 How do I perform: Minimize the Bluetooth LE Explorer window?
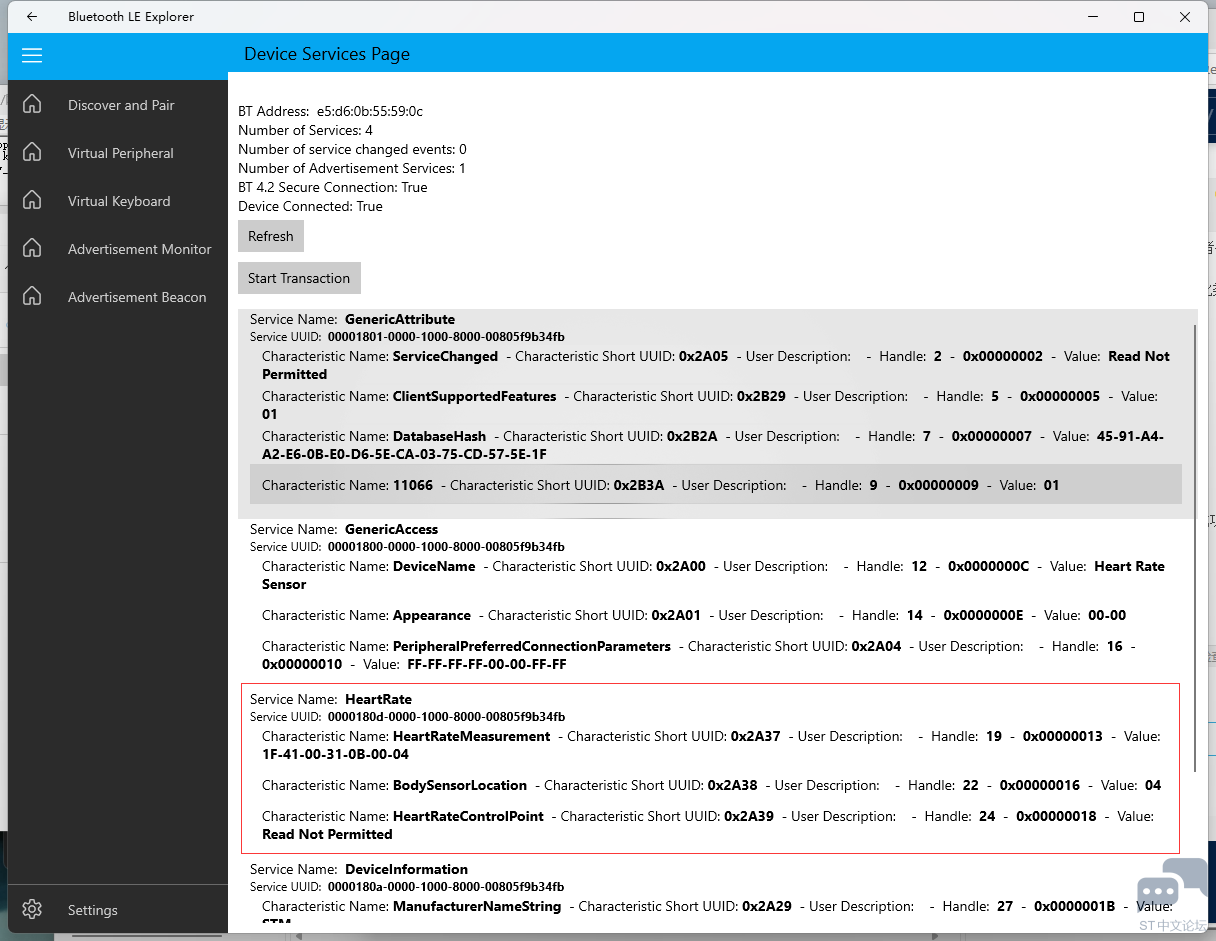[1093, 17]
